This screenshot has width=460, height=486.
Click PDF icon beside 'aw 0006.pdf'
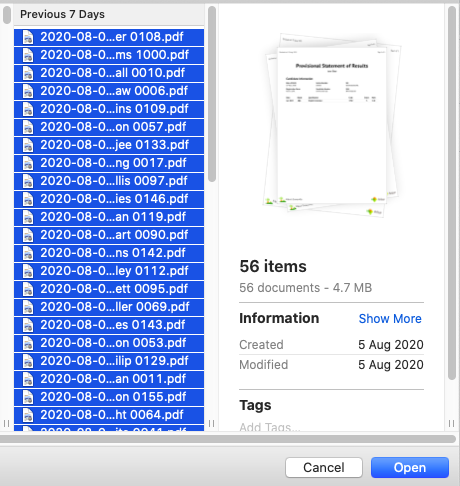coord(28,91)
